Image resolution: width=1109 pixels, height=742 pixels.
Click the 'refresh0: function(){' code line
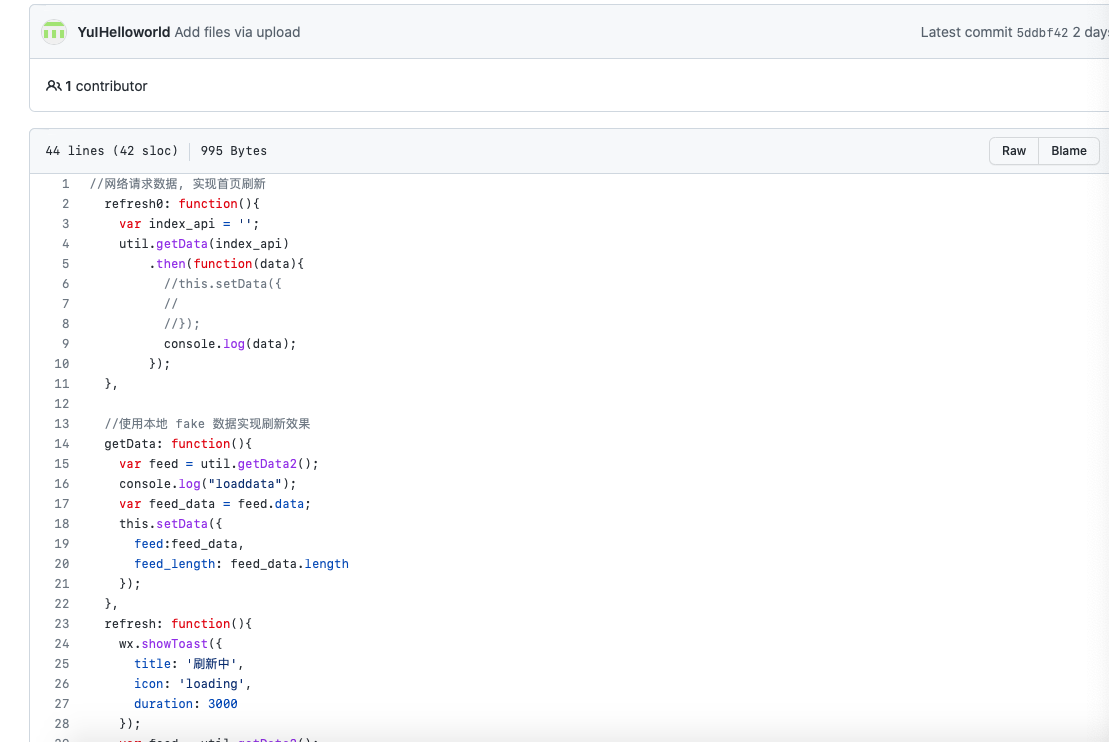pos(182,204)
